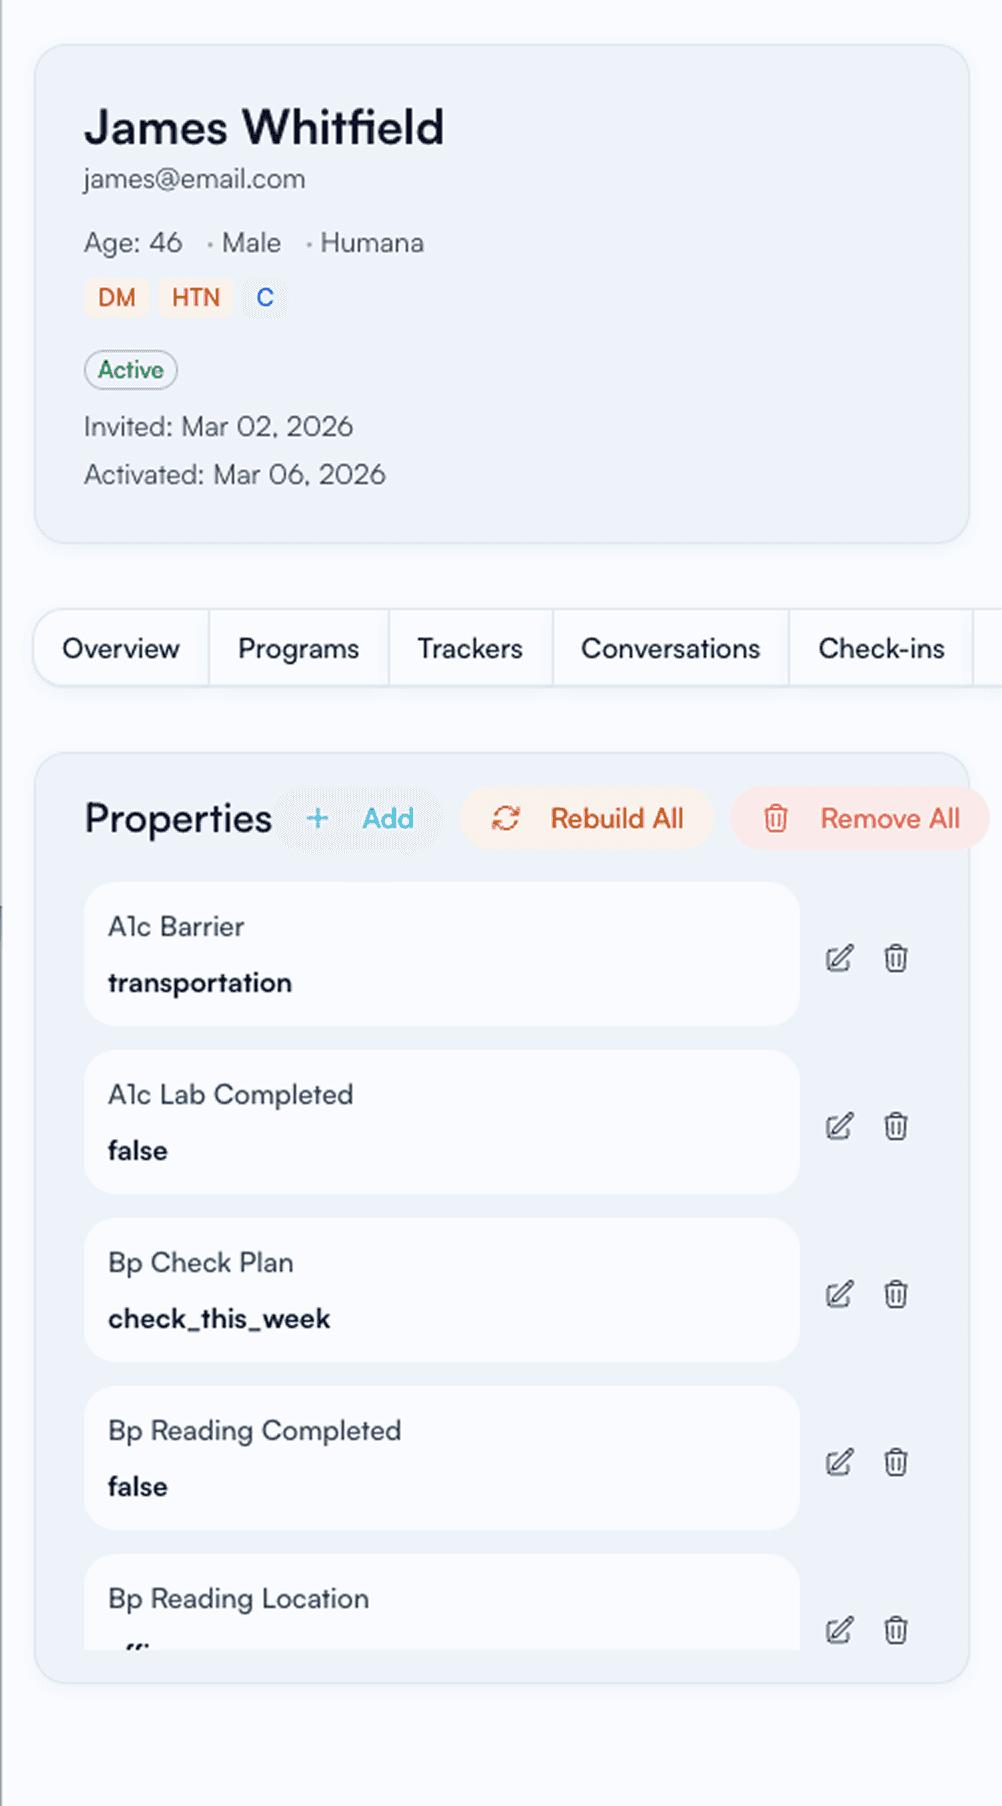The width and height of the screenshot is (1002, 1806).
Task: Edit the Bp Reading Completed property
Action: click(839, 1462)
